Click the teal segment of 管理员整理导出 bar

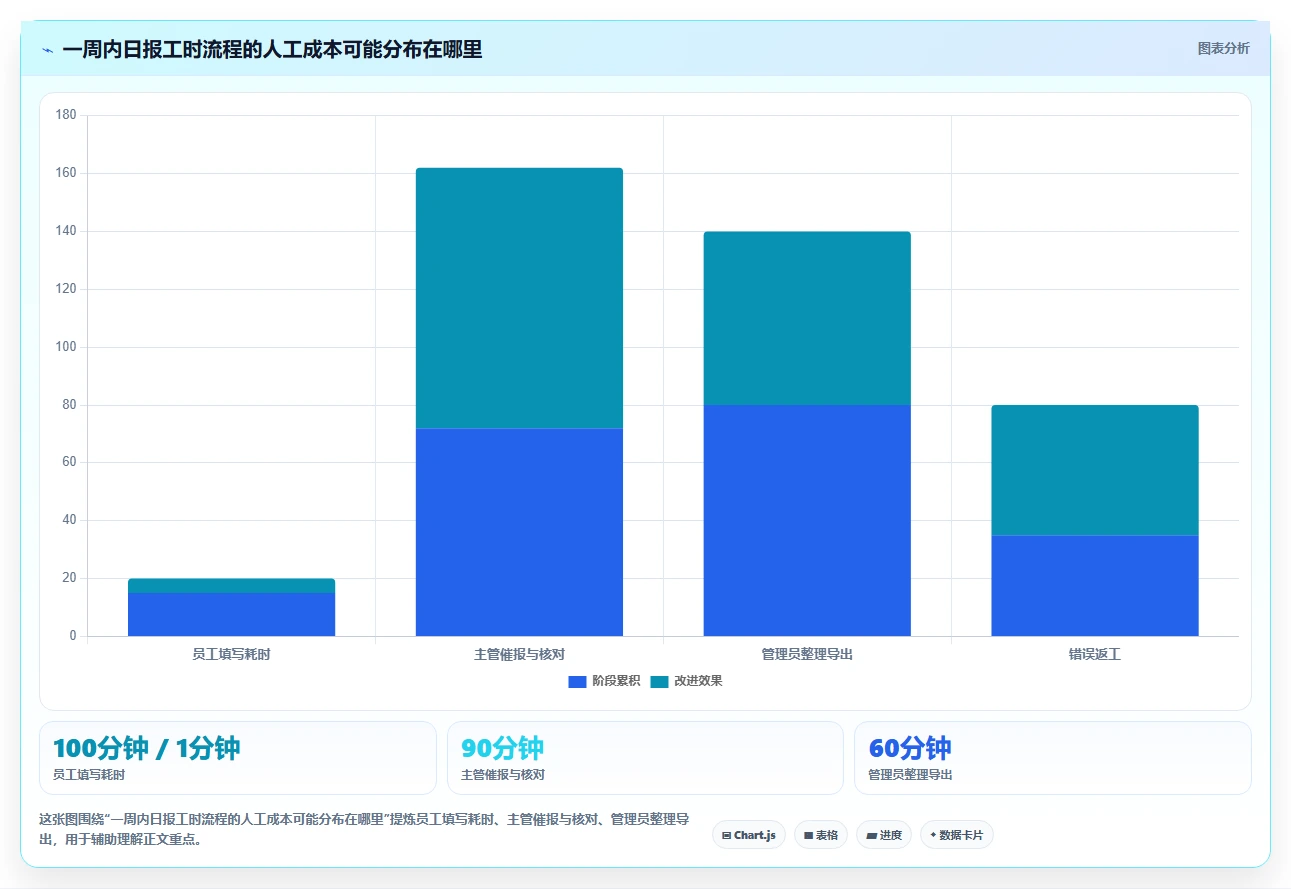807,318
